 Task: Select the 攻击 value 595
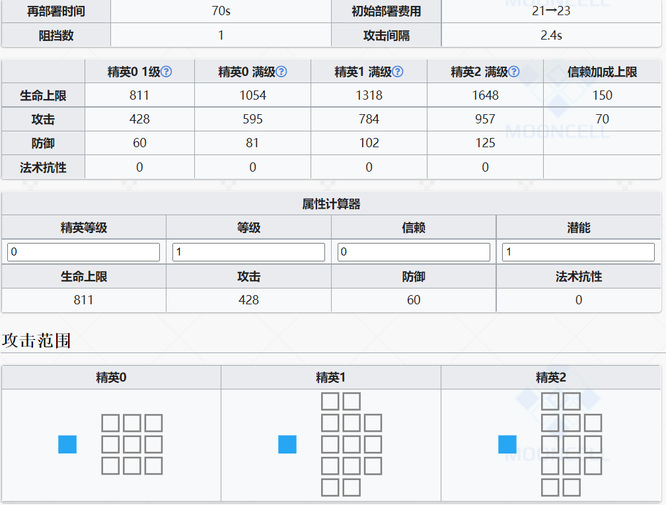[253, 119]
